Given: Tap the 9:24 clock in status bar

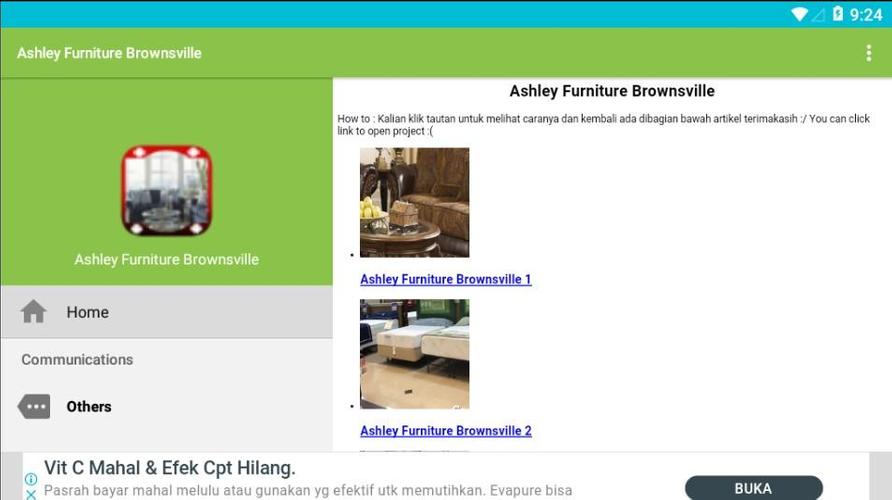Looking at the screenshot, I should click(865, 14).
